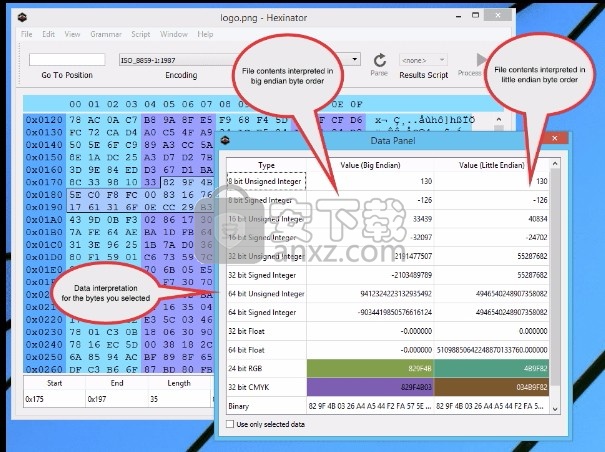Click Value (Big Endian) column header
Viewport: 605px width, 452px height.
[x=370, y=165]
